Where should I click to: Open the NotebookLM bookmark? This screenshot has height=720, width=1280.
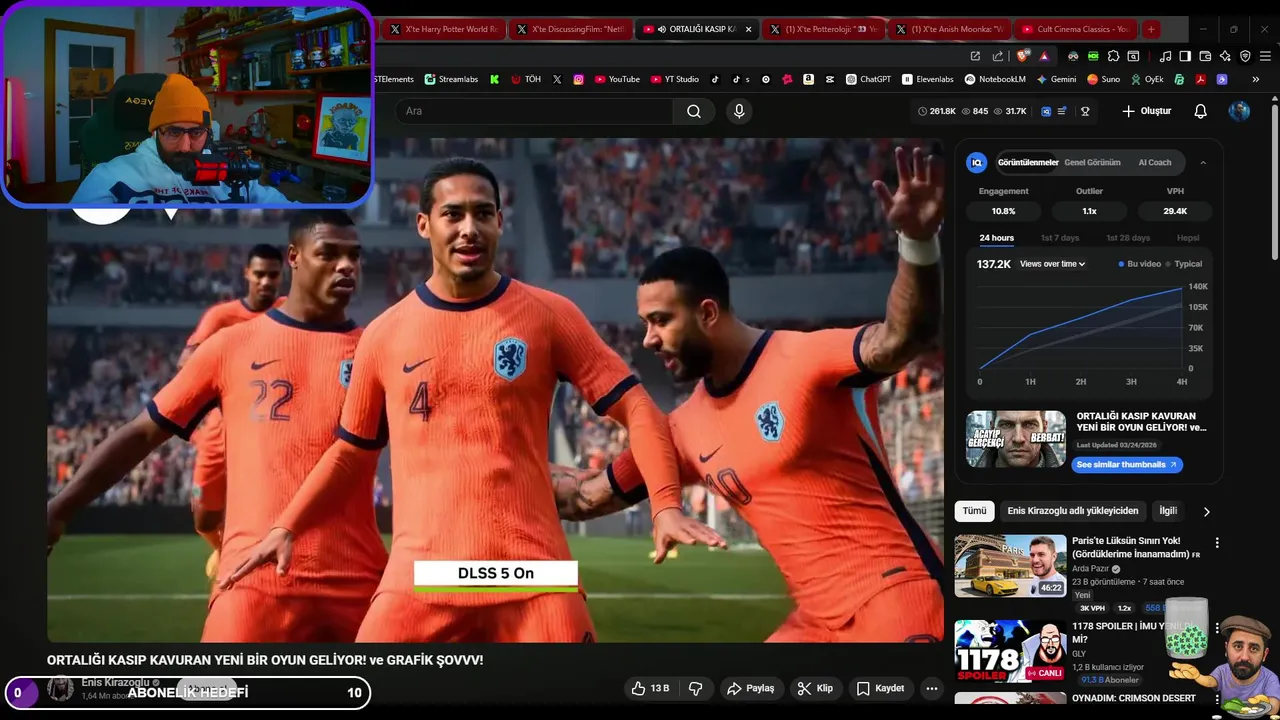tap(995, 79)
